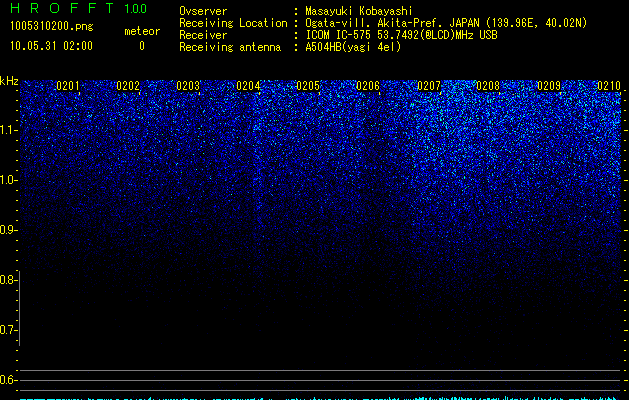Screen dimensions: 629x400
Task: Click the 0.6 kHz axis label
Action: (9, 380)
